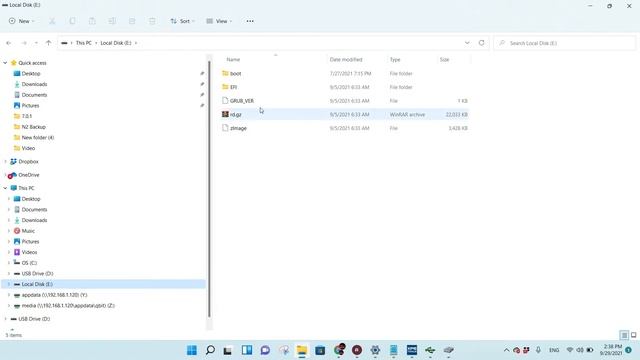640x360 pixels.
Task: Open the View layout dropdown
Action: click(x=219, y=21)
